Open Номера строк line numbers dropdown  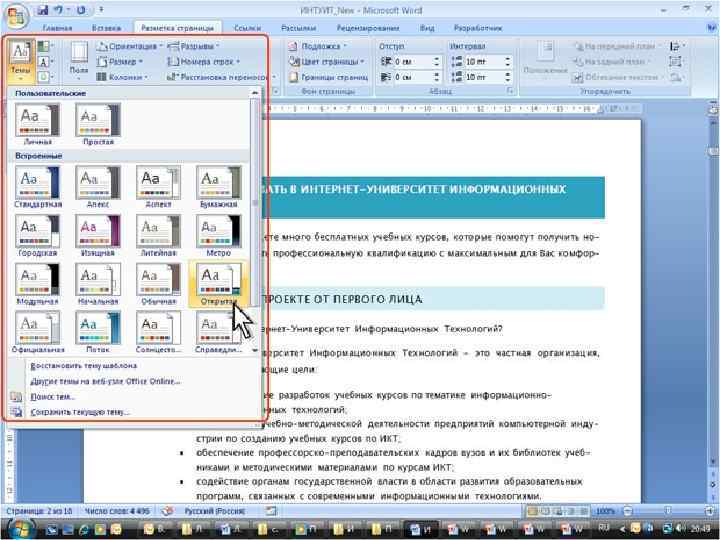(x=203, y=62)
